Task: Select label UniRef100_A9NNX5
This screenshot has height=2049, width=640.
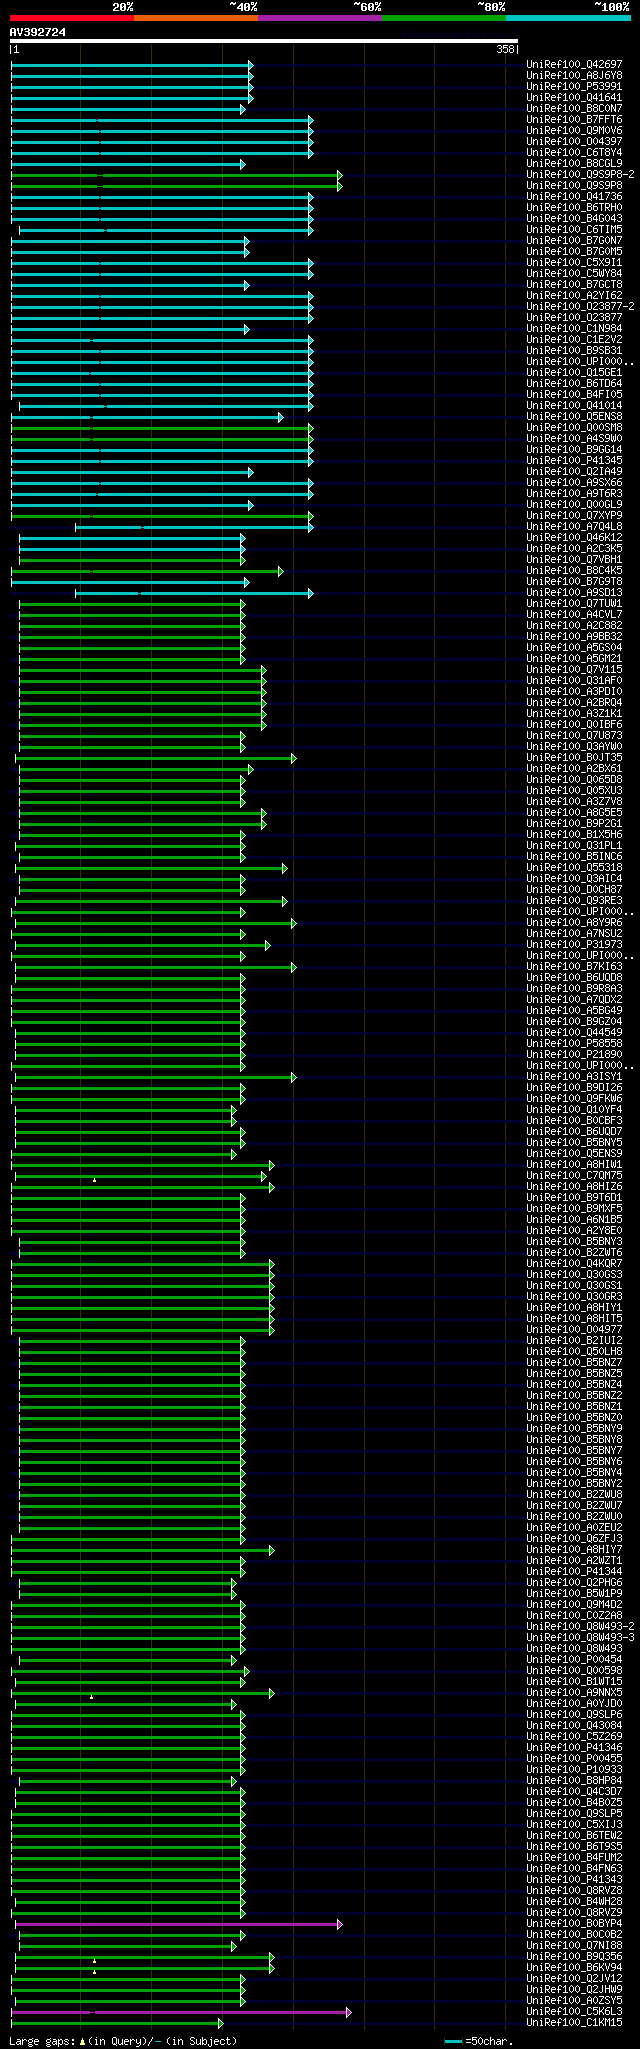Action: click(x=574, y=1693)
